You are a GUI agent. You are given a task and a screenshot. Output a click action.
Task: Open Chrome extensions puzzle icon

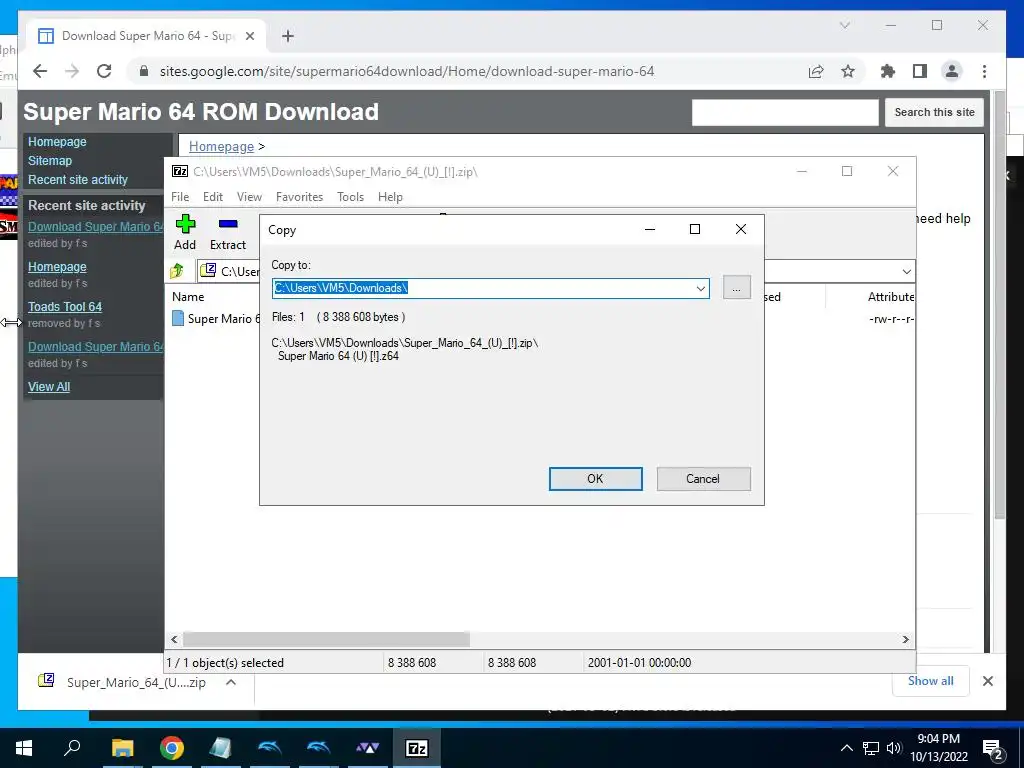(888, 71)
